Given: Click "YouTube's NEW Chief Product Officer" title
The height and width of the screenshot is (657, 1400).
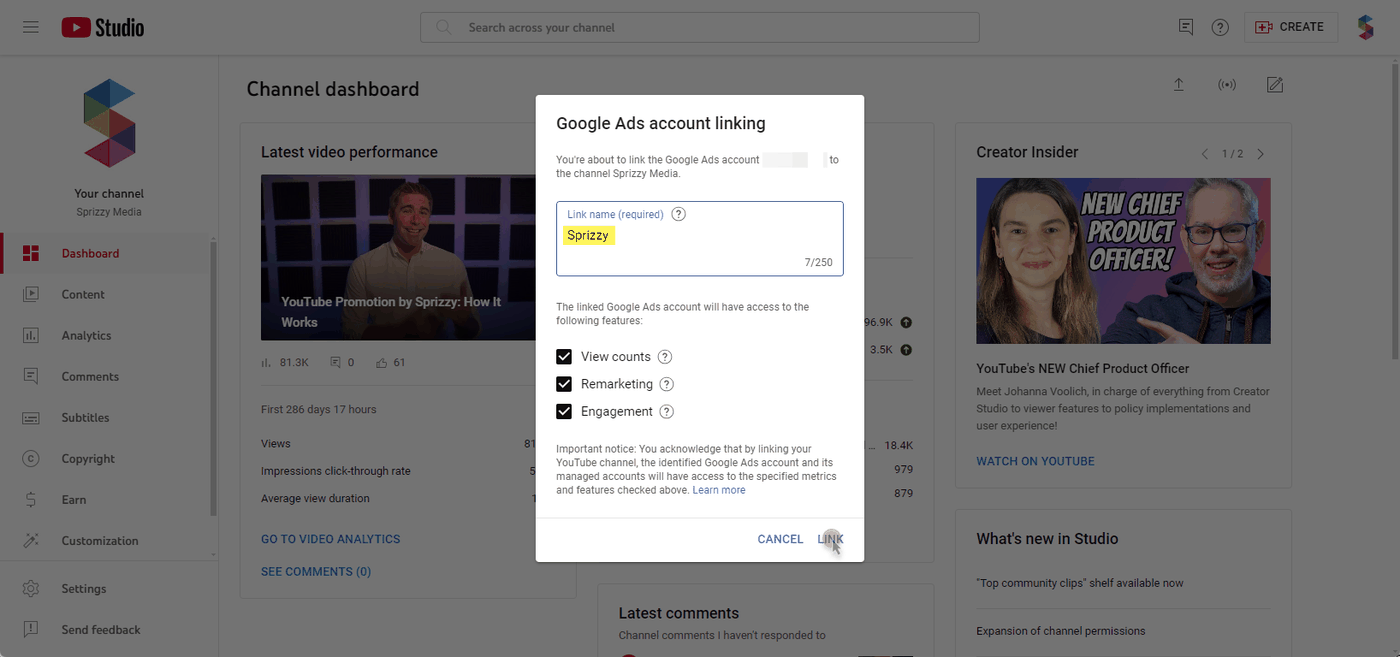Looking at the screenshot, I should pyautogui.click(x=1083, y=368).
